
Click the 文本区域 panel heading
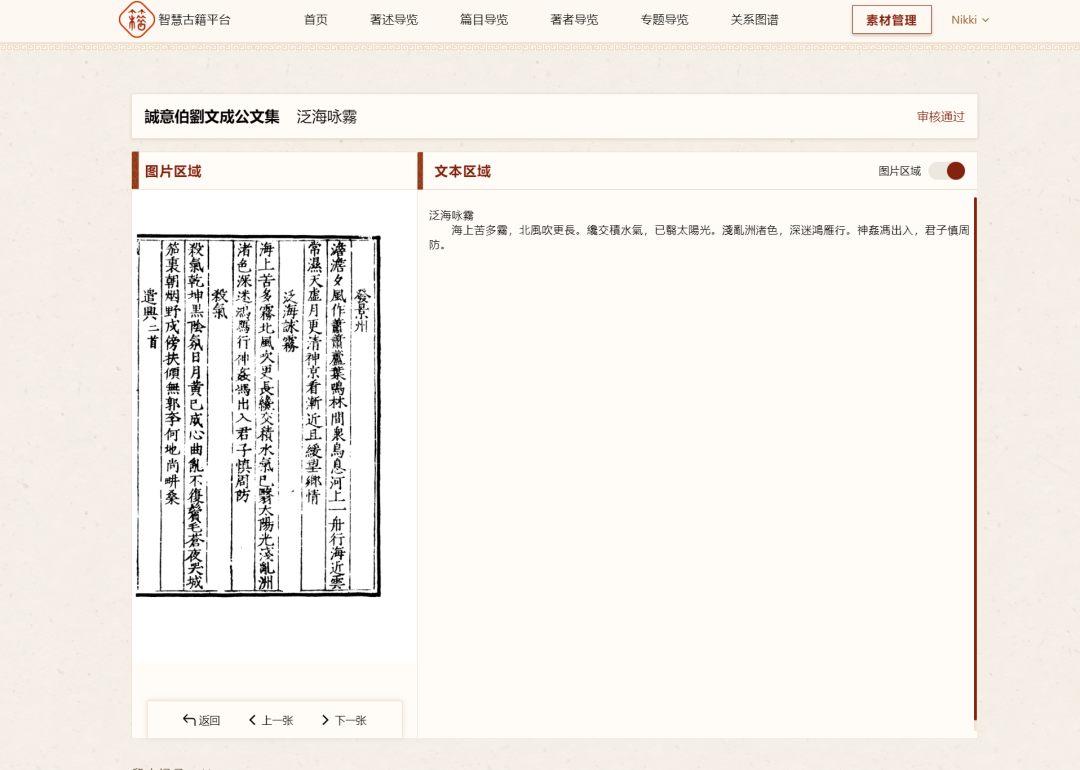point(463,171)
